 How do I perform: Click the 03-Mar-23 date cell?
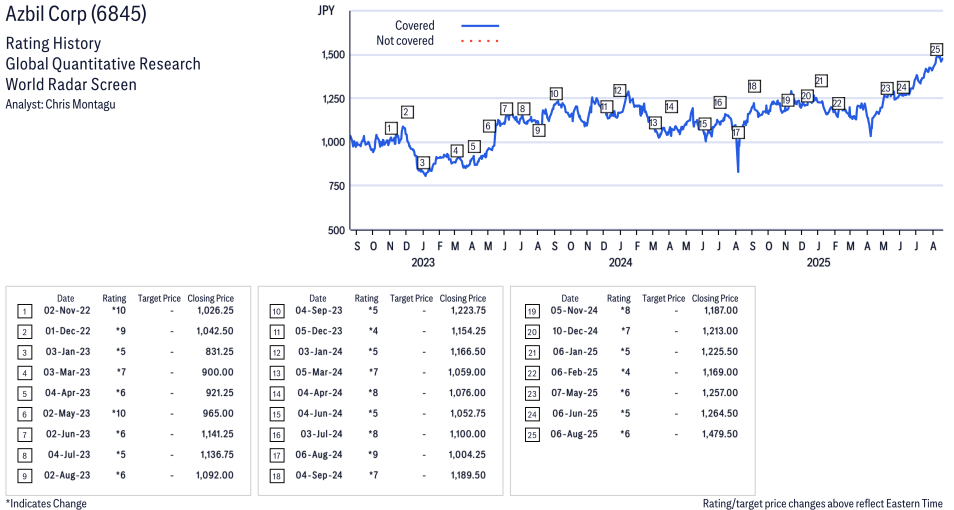pos(67,372)
